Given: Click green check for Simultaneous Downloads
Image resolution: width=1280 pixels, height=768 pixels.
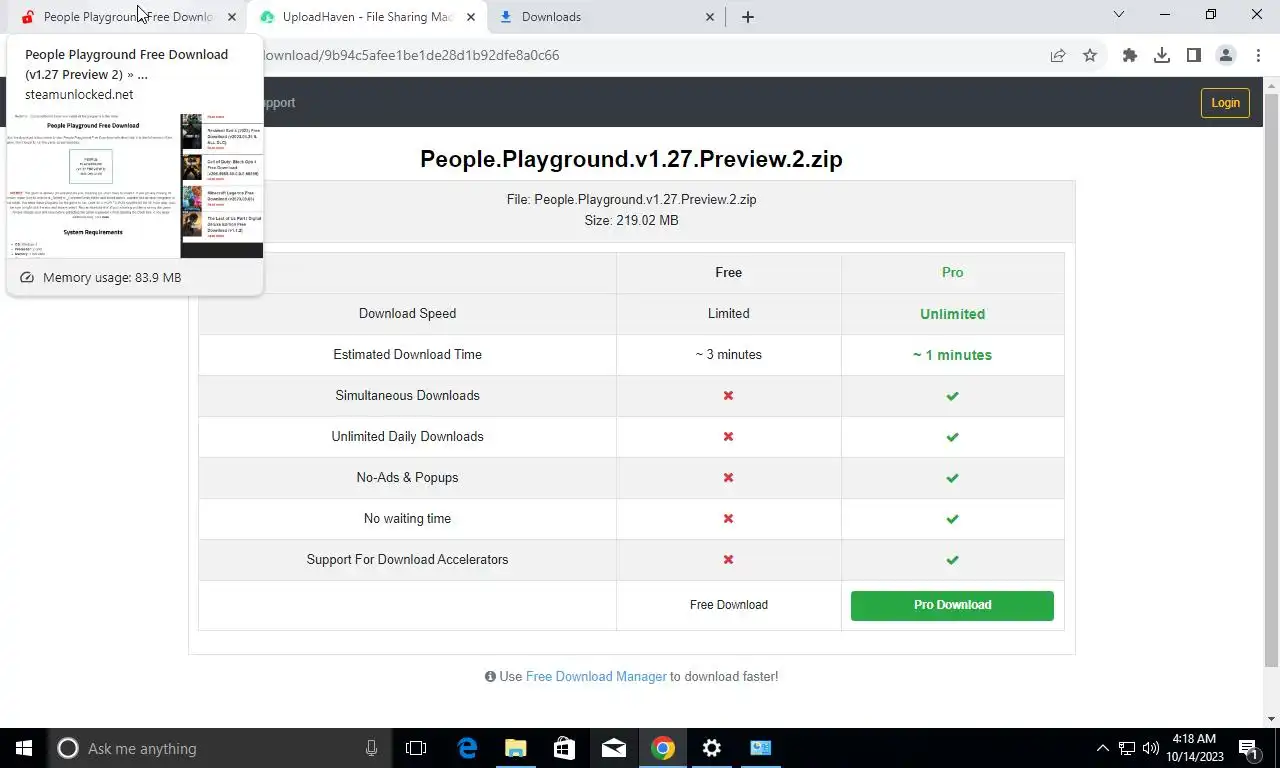Looking at the screenshot, I should 952,396.
